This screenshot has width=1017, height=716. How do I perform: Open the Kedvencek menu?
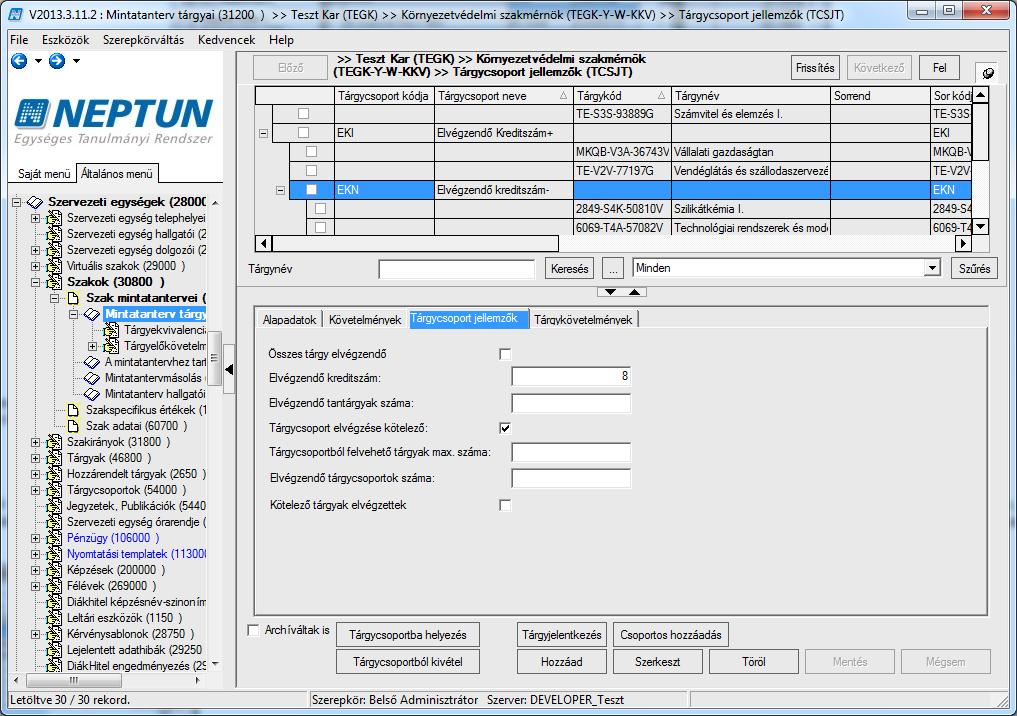tap(226, 40)
